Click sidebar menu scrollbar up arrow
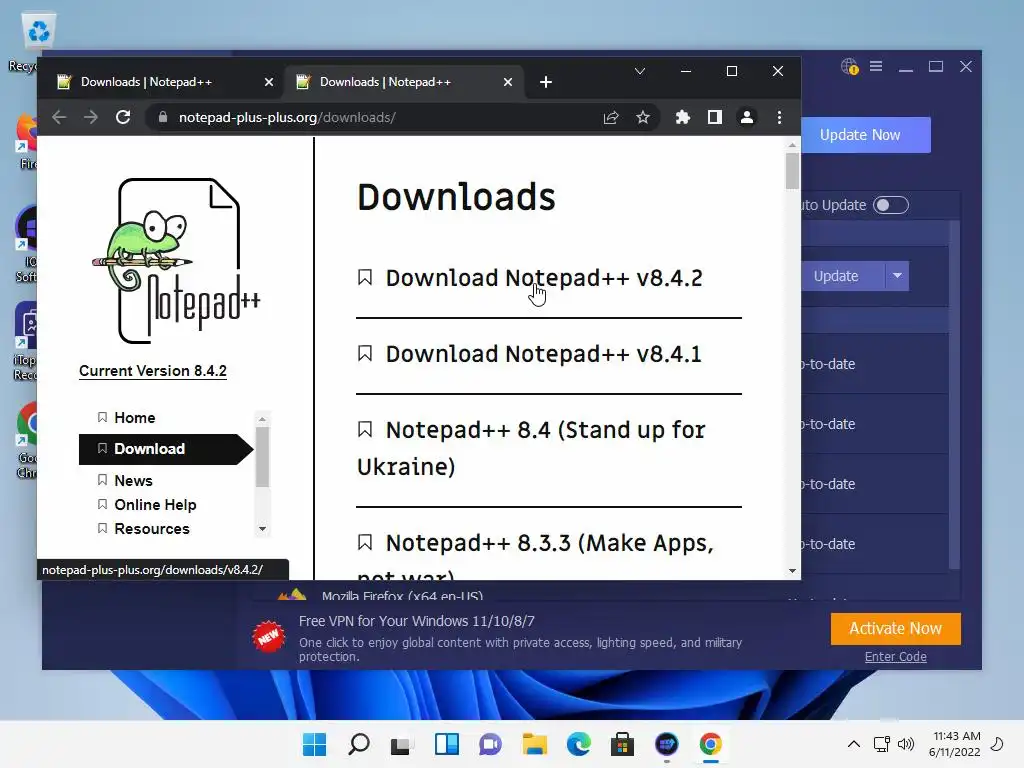 coord(262,419)
